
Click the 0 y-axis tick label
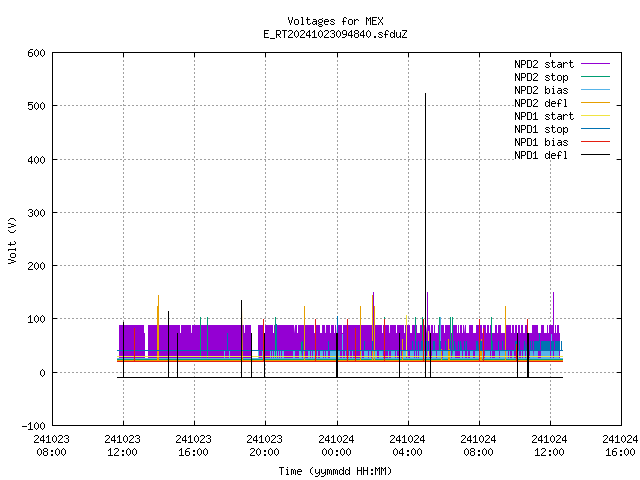coord(42,373)
